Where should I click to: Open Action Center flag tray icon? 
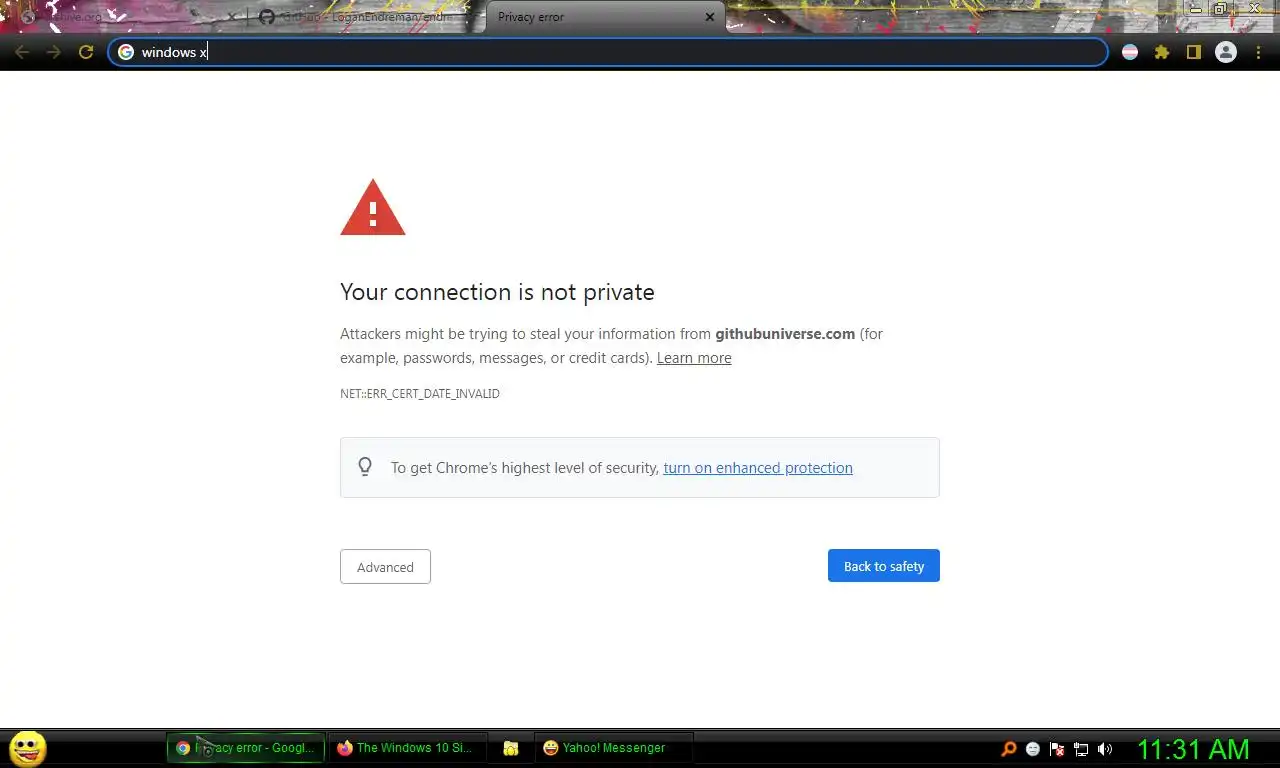pos(1057,749)
